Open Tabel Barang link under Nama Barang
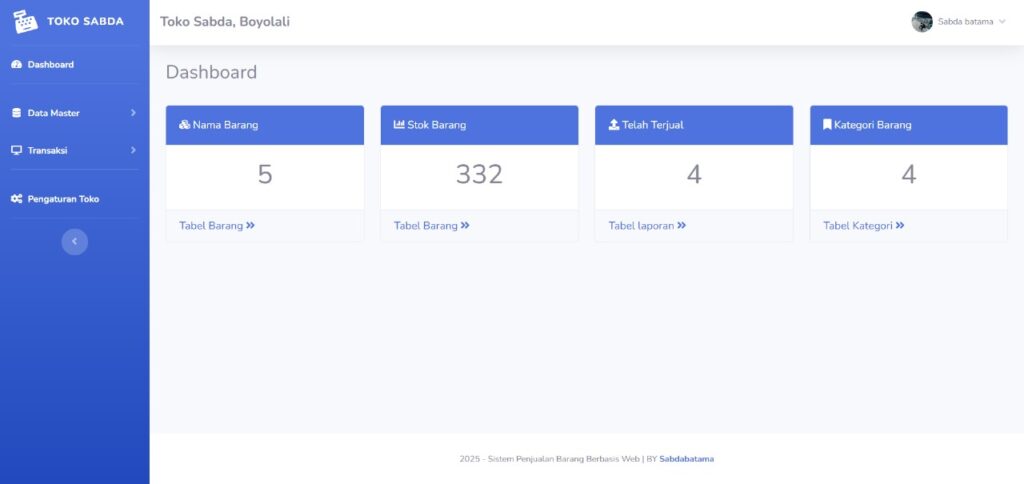 217,225
